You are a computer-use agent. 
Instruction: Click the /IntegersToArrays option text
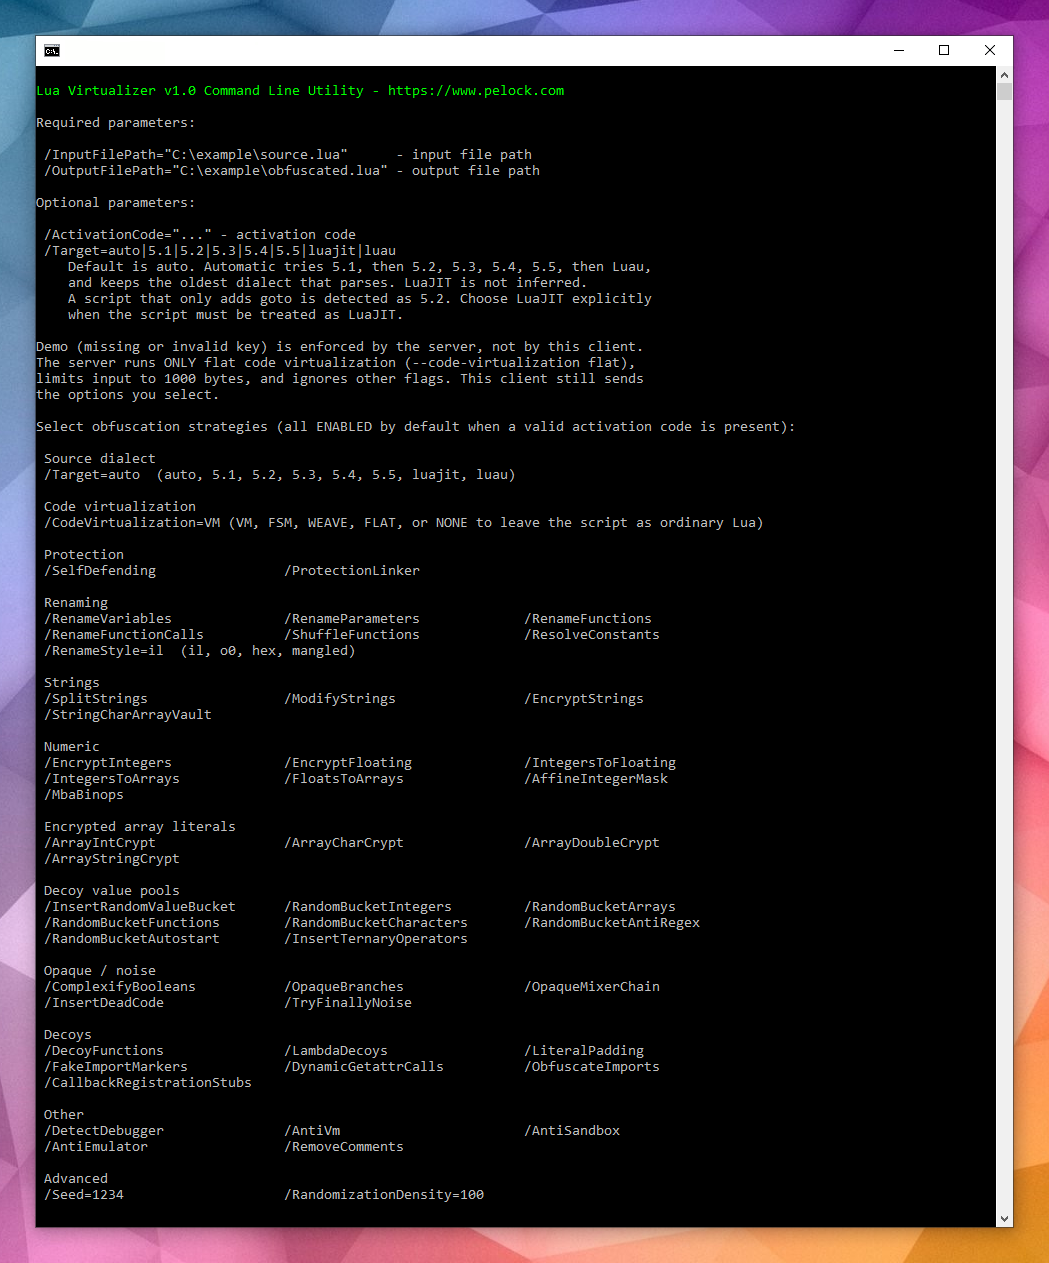(112, 779)
